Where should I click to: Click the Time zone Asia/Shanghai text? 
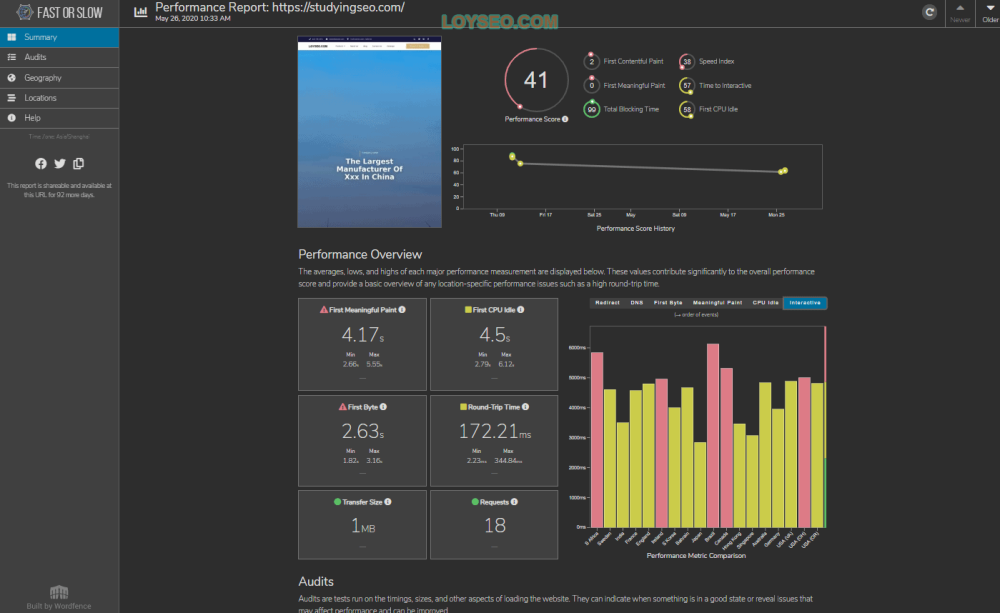tap(59, 137)
